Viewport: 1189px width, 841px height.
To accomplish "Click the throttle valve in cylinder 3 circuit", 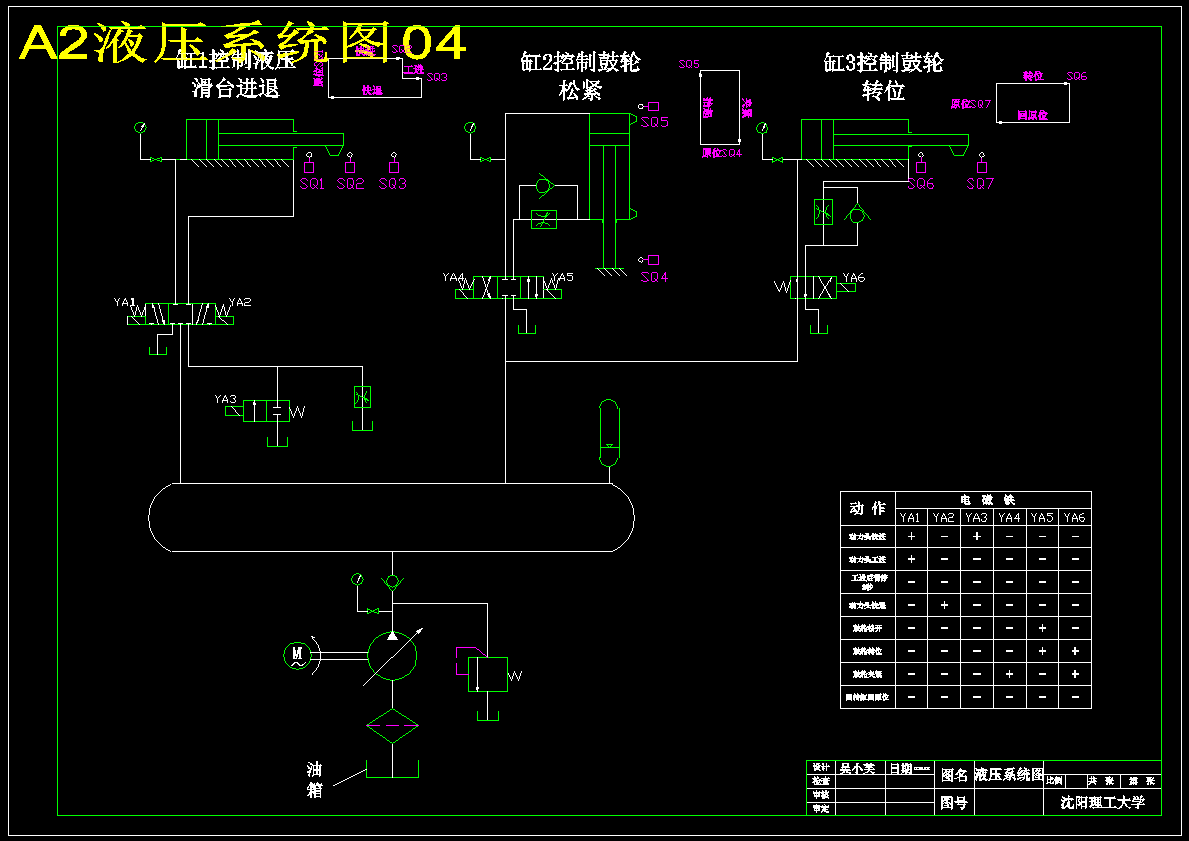I will (x=823, y=212).
